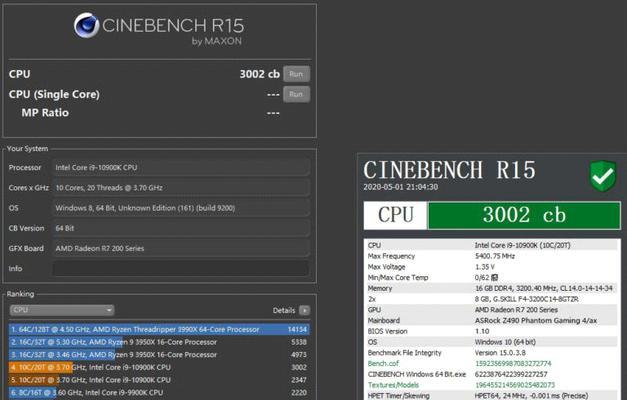Click Mainboard value ASRock Z490 Phantom Gaming
The width and height of the screenshot is (627, 400).
[x=536, y=320]
